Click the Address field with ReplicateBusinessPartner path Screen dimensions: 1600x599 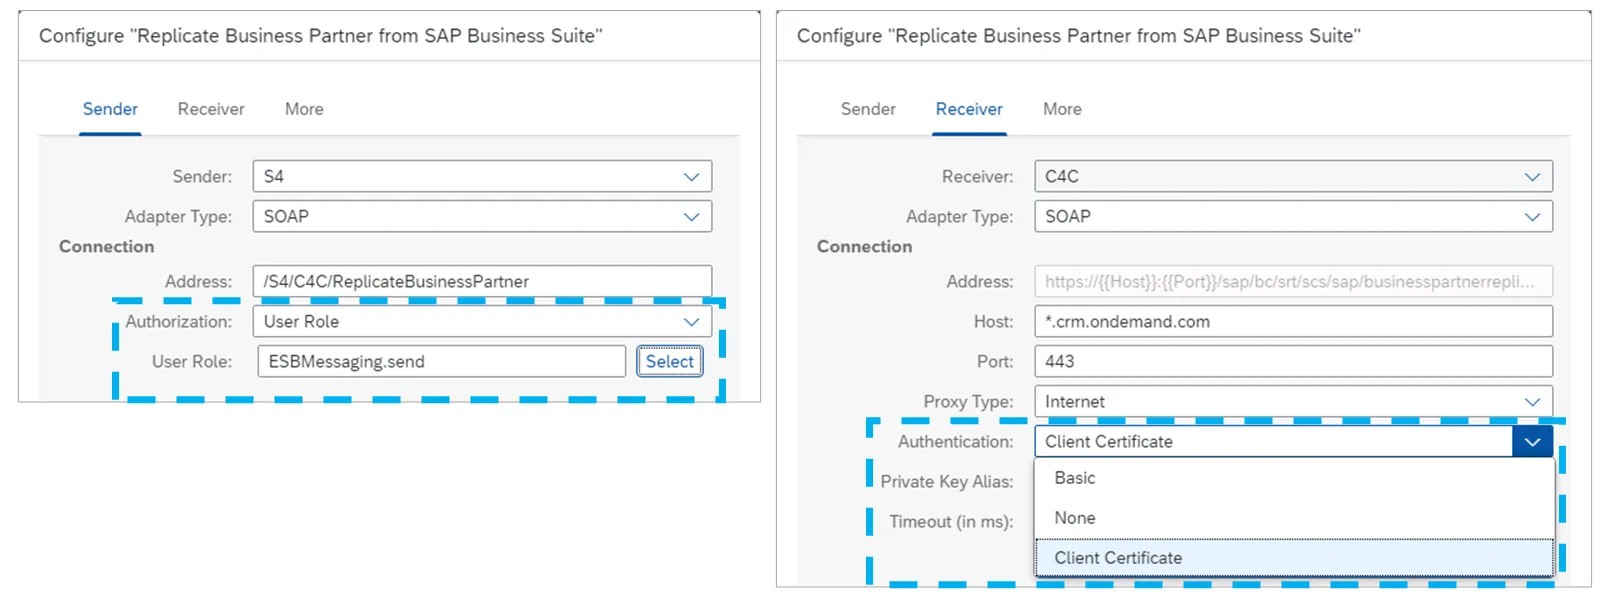point(482,281)
